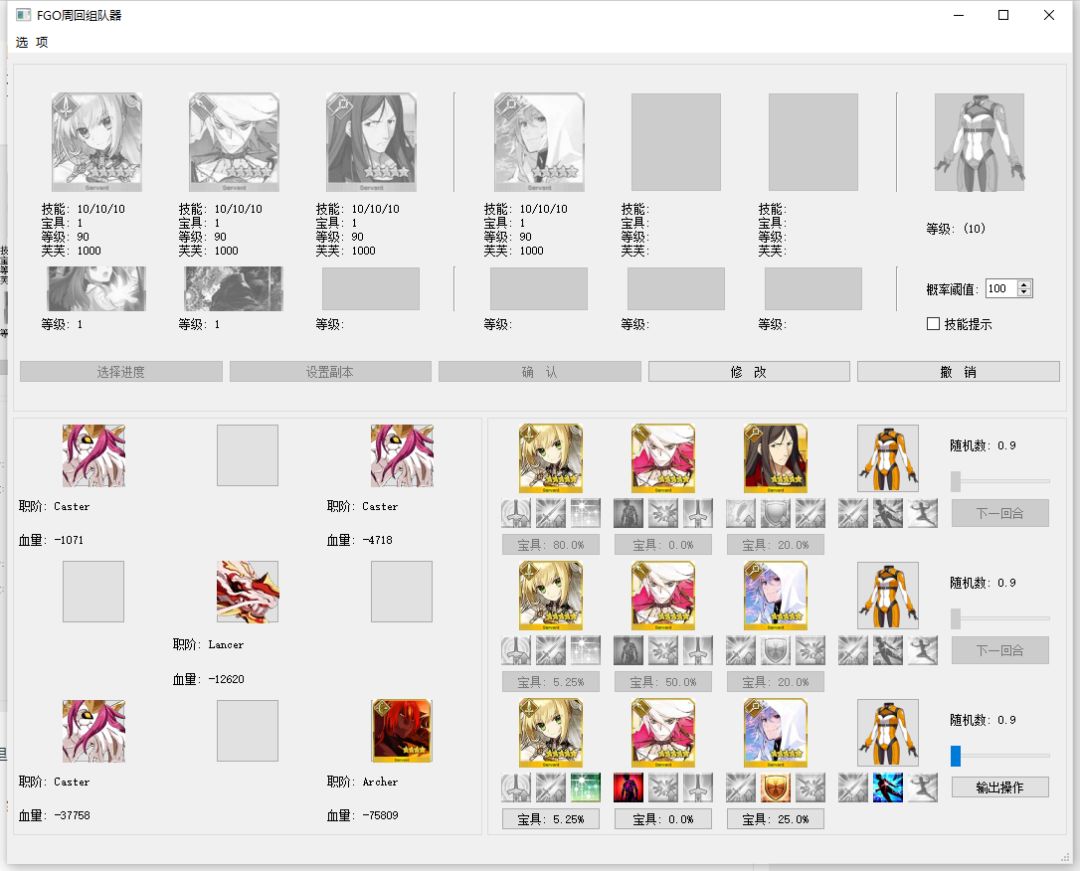
Task: Open the second craft essence thumbnail
Action: (x=233, y=288)
